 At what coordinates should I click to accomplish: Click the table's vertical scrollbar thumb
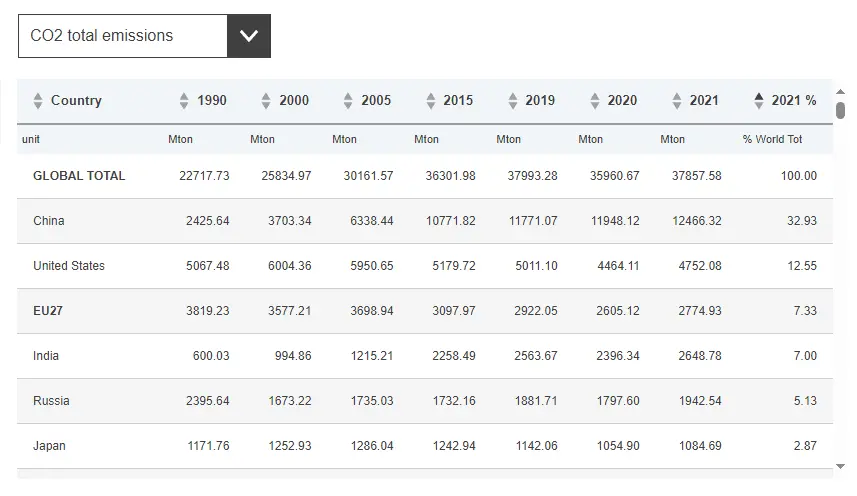tap(841, 110)
